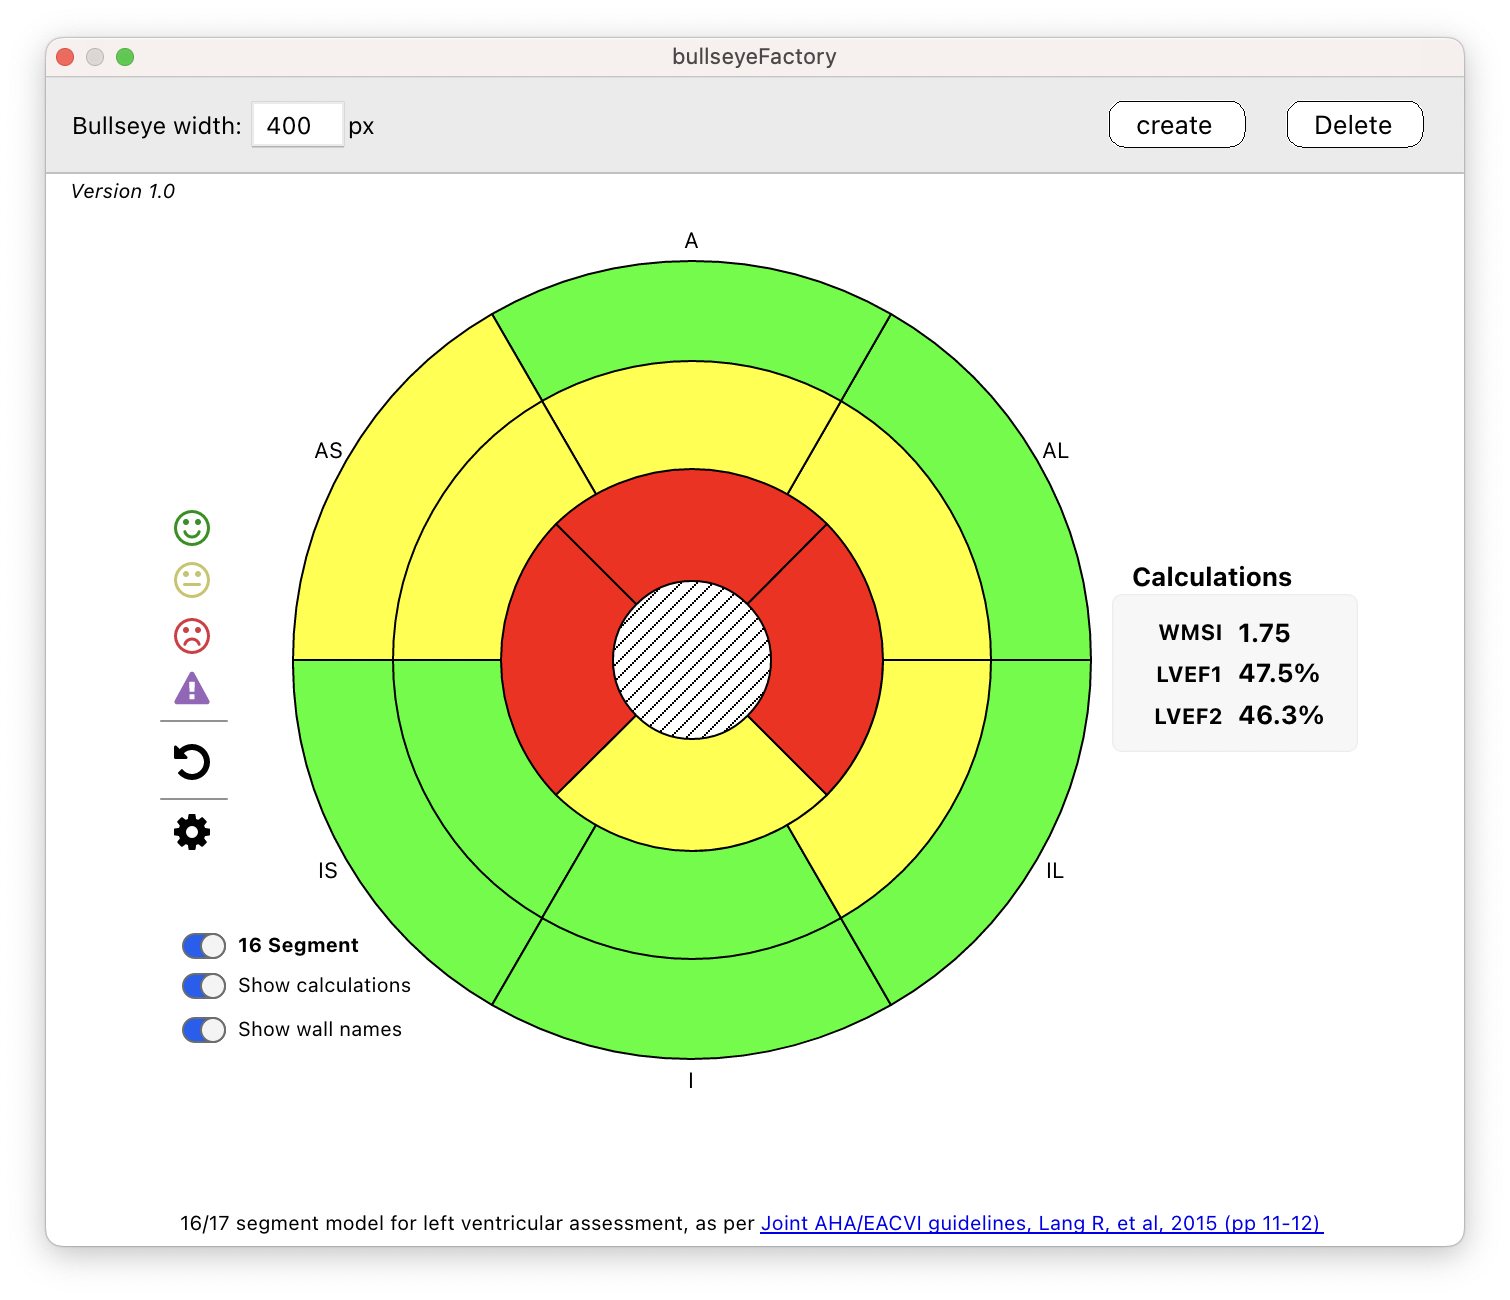The width and height of the screenshot is (1510, 1300).
Task: Click the Bullseye width input field
Action: [297, 124]
